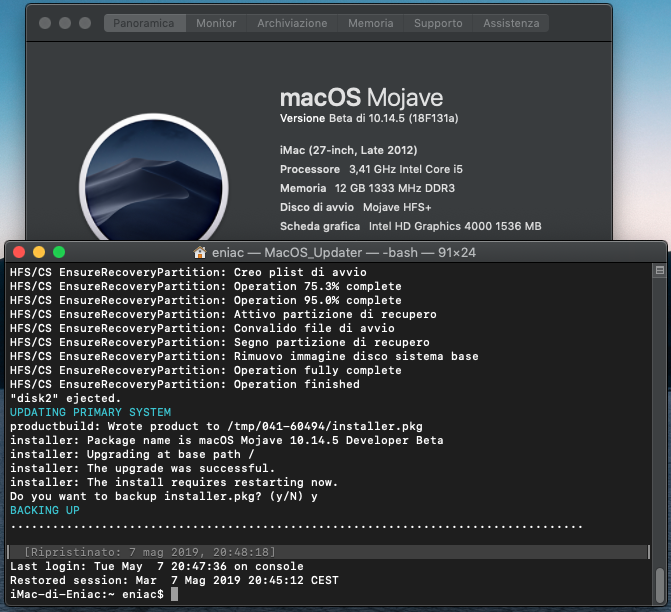Click the 'Do you want to backup installer.pkg?' line
671x612 pixels.
tap(164, 496)
